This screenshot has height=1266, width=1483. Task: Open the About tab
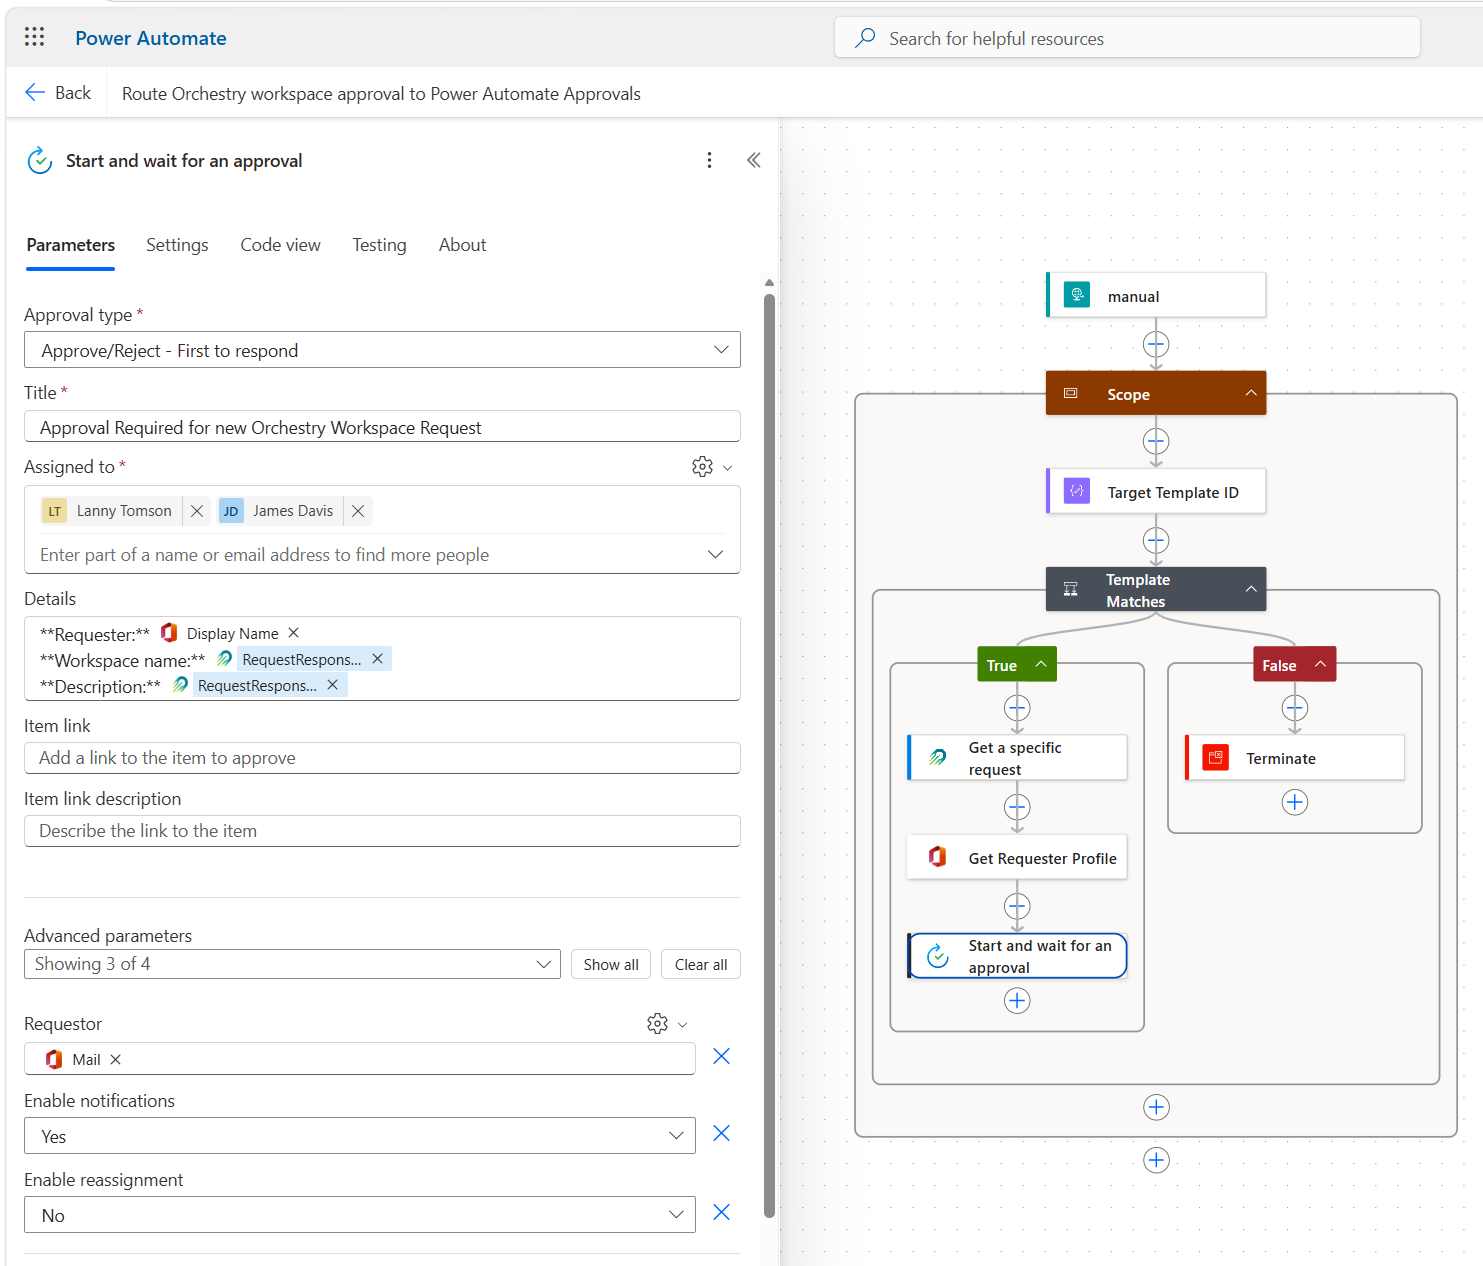[462, 245]
